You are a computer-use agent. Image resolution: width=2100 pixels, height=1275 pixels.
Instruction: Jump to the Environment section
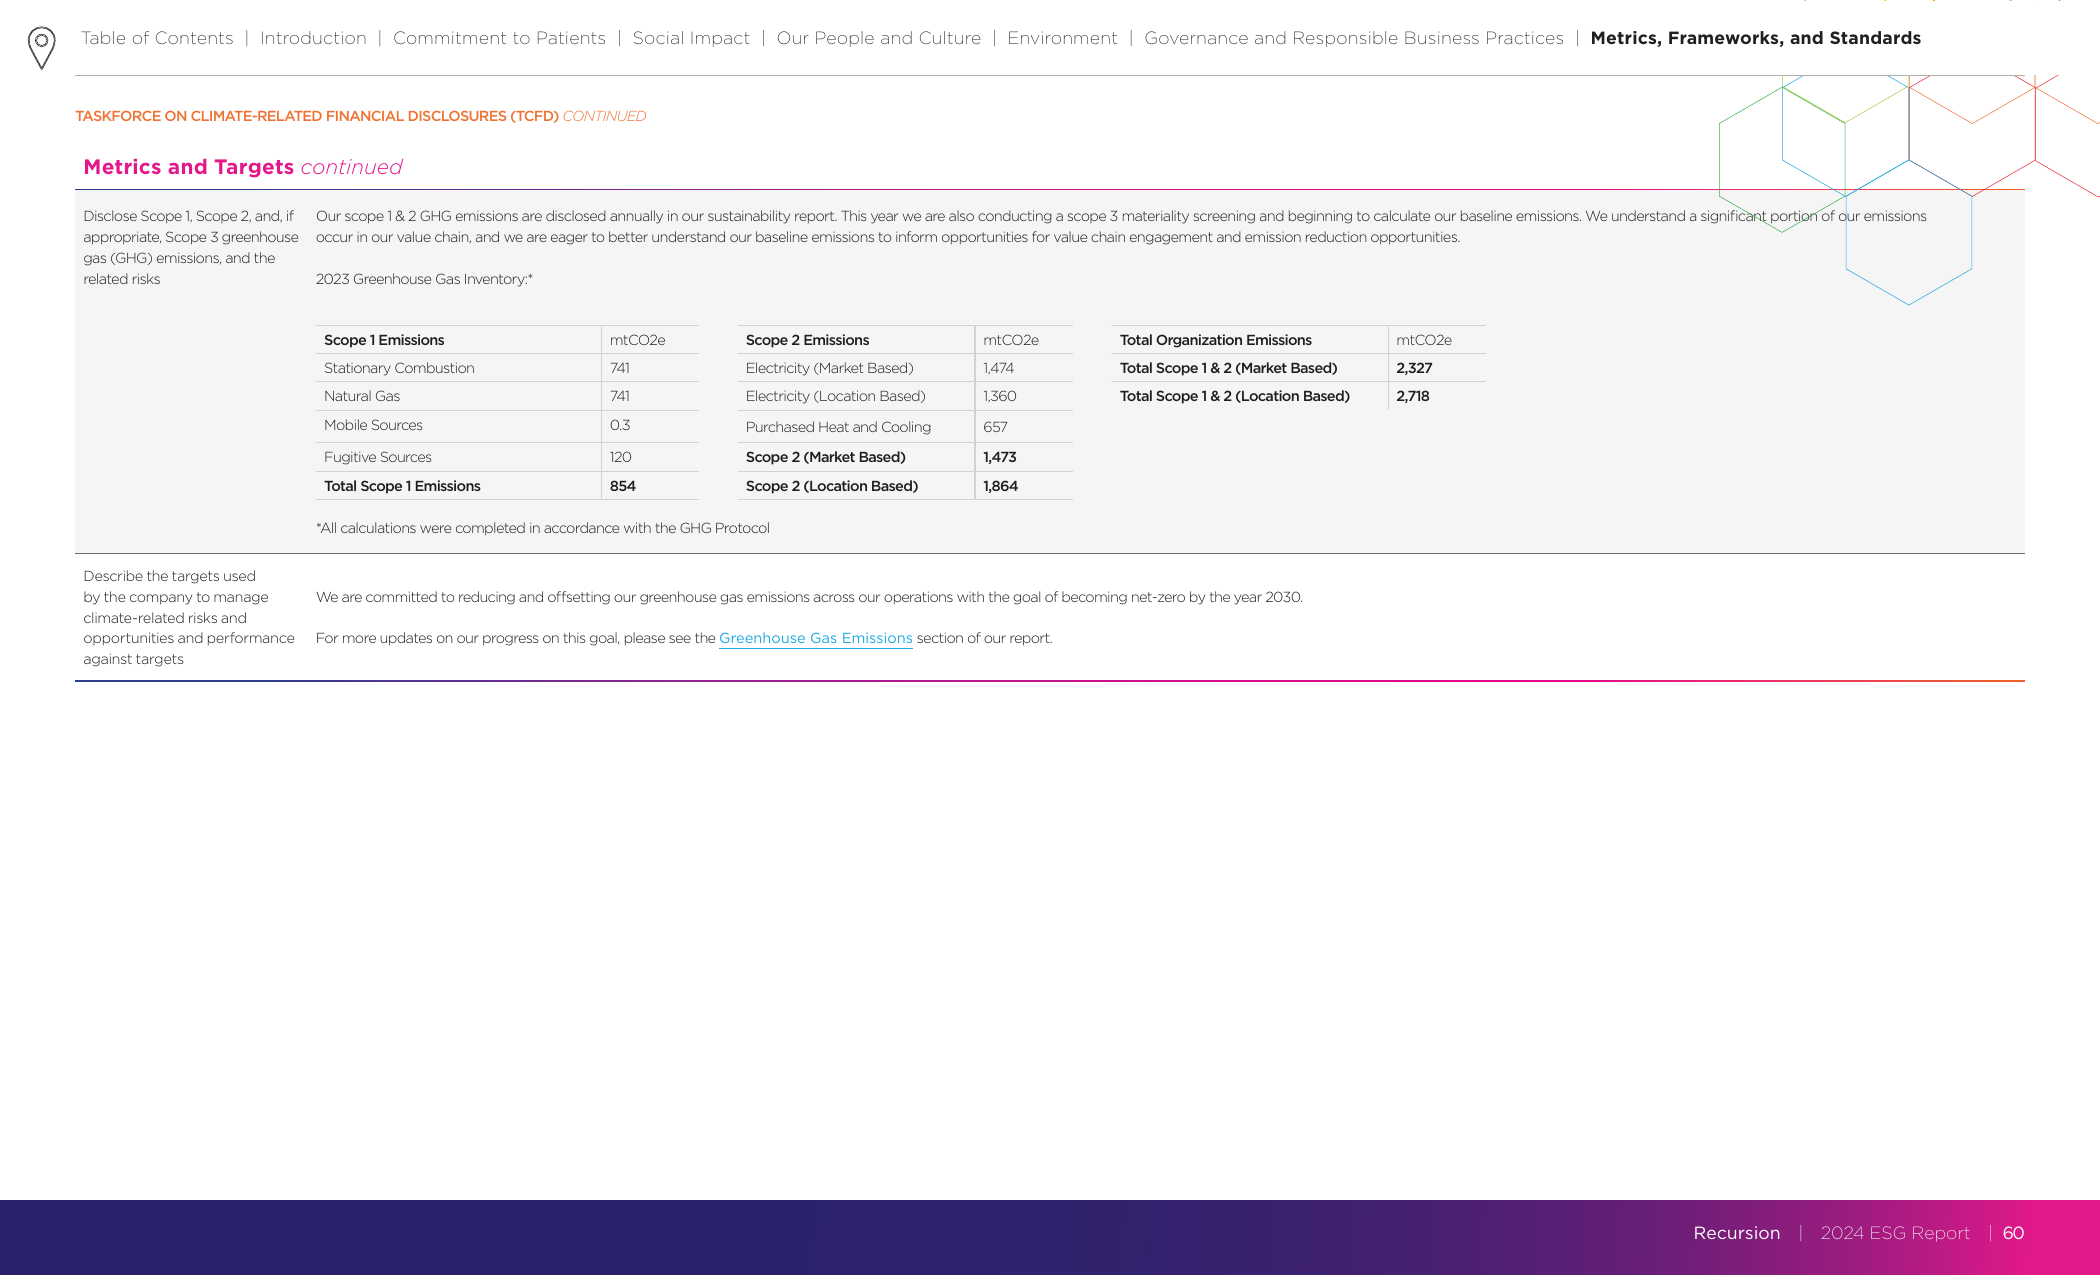pos(1062,38)
